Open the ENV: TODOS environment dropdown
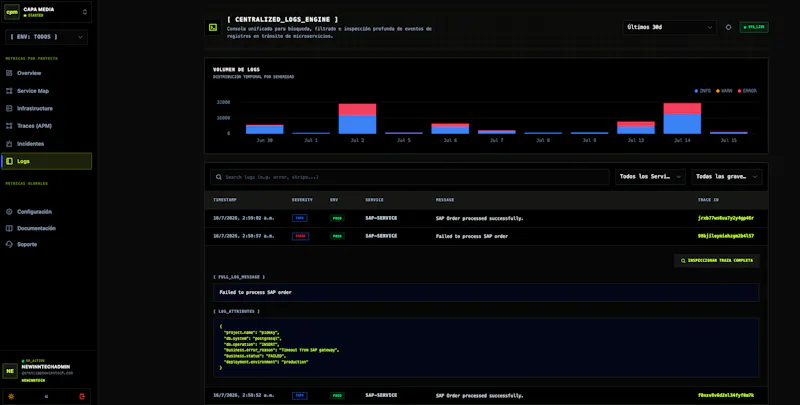The image size is (800, 405). (x=46, y=37)
